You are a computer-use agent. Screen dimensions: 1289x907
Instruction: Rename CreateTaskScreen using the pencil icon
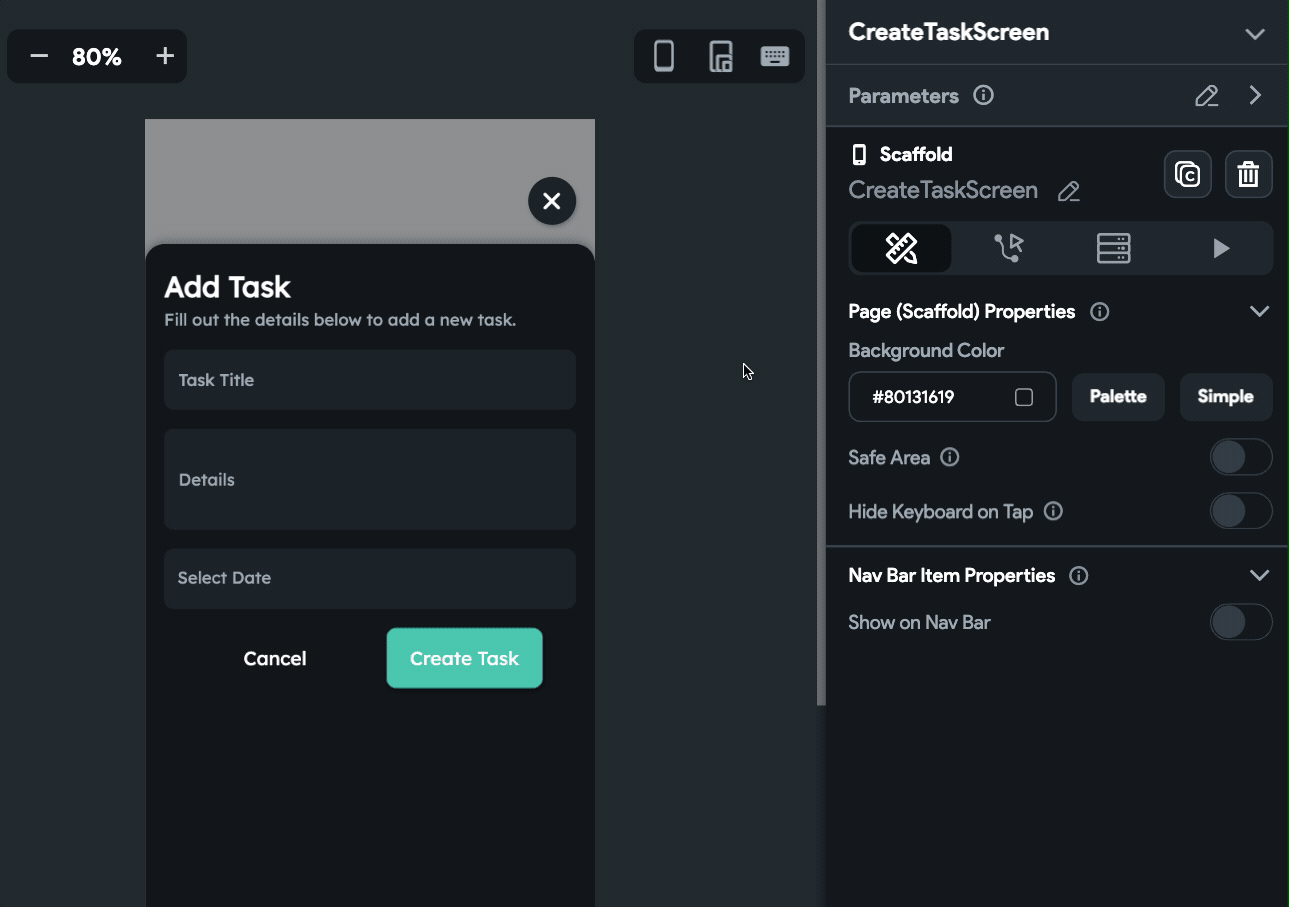point(1069,191)
